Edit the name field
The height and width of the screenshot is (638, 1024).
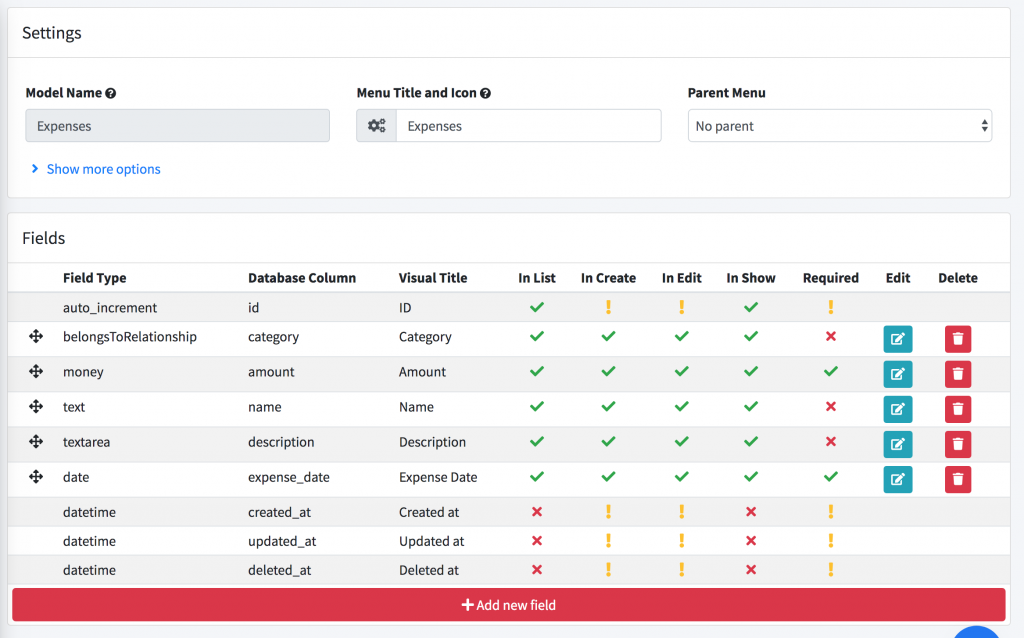(x=897, y=408)
